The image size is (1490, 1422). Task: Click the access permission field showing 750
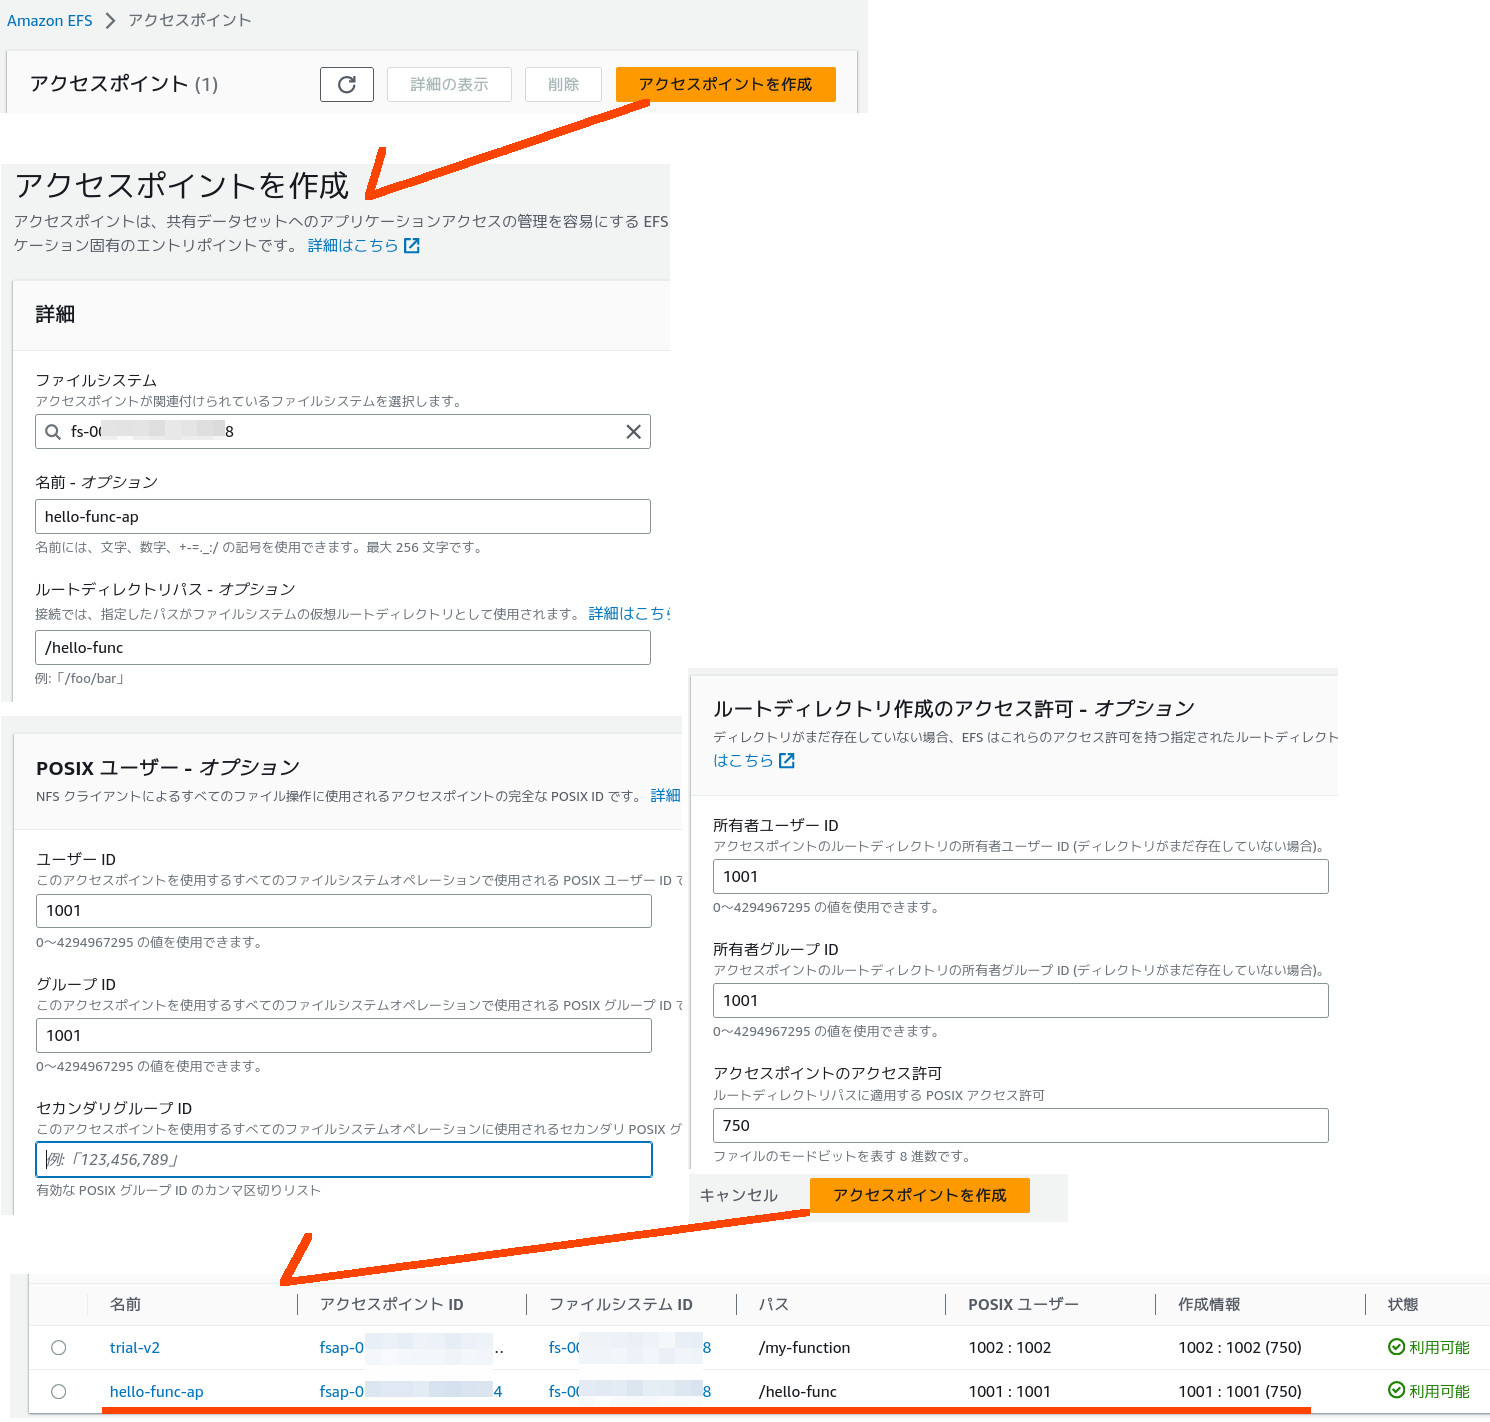(x=1021, y=1126)
